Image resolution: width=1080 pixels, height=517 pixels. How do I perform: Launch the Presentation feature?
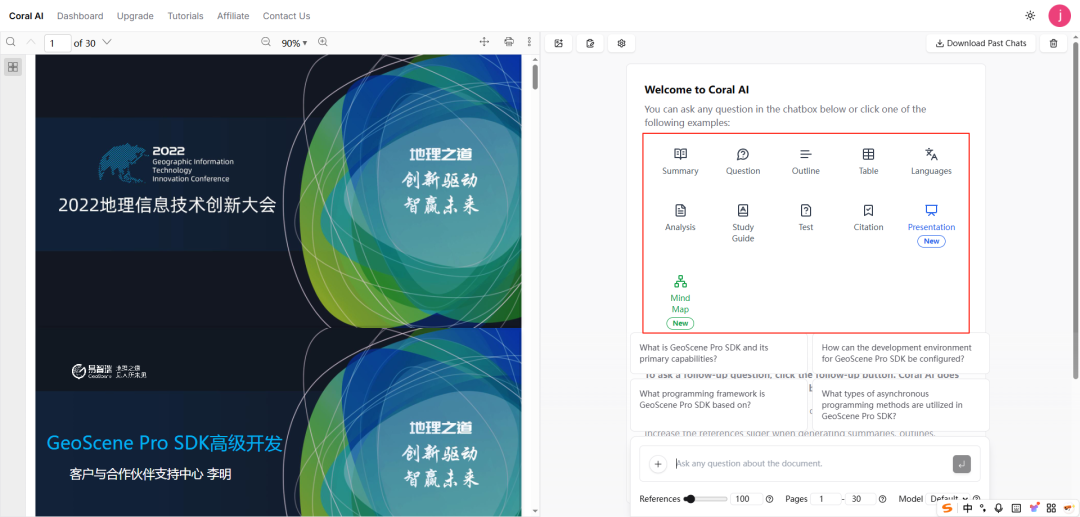[x=931, y=224]
